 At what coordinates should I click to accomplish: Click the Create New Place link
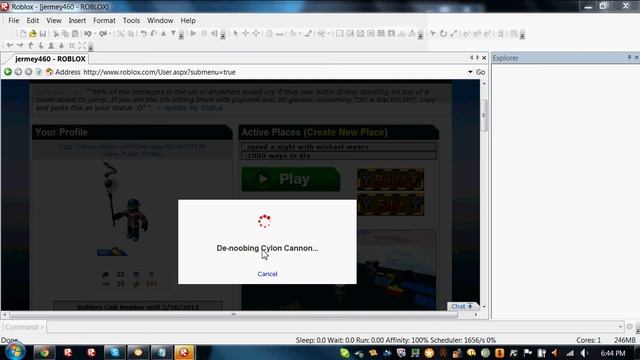[346, 132]
